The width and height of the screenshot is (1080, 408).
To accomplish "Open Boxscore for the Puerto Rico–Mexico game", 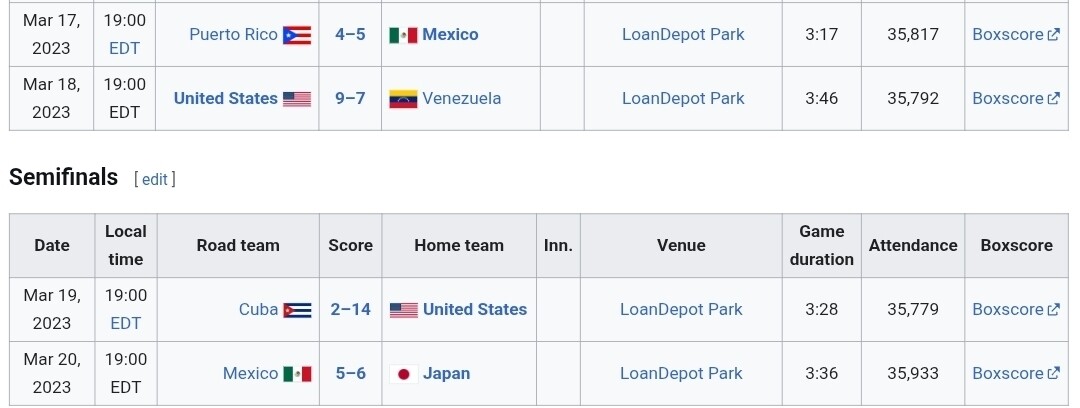I will pos(1008,34).
